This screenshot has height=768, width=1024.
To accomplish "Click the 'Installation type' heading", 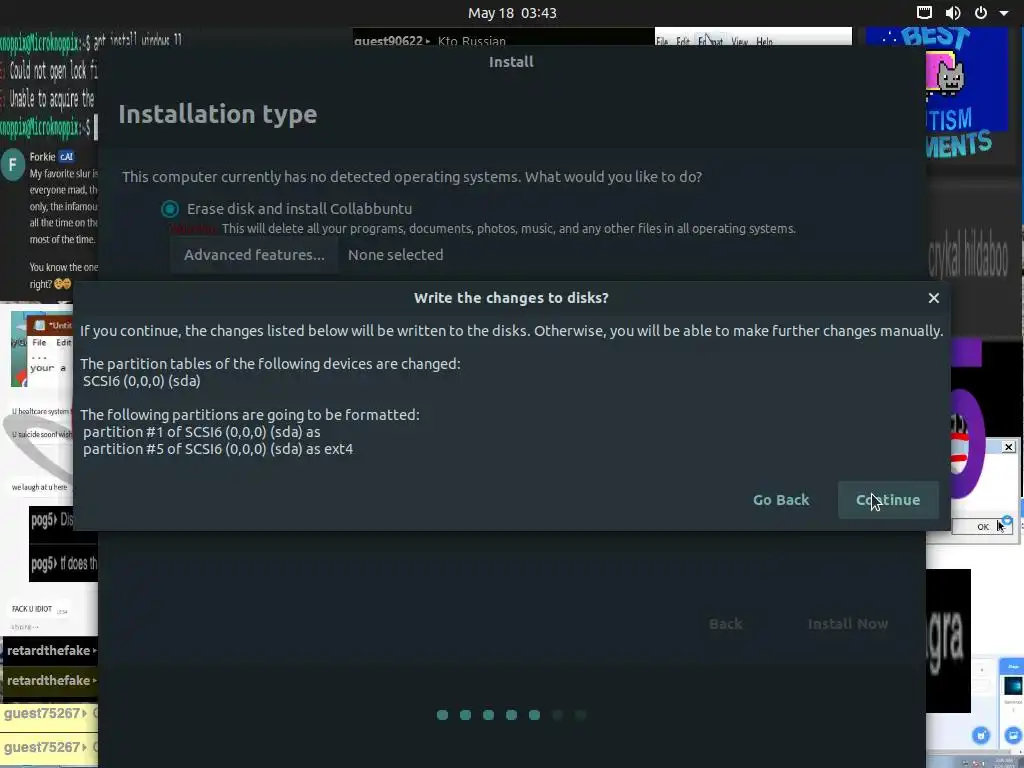I will [217, 114].
